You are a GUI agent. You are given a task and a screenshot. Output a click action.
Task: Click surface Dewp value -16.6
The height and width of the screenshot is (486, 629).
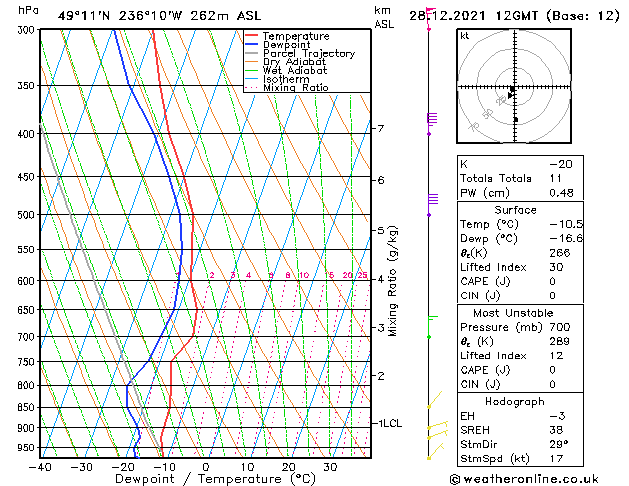click(566, 238)
